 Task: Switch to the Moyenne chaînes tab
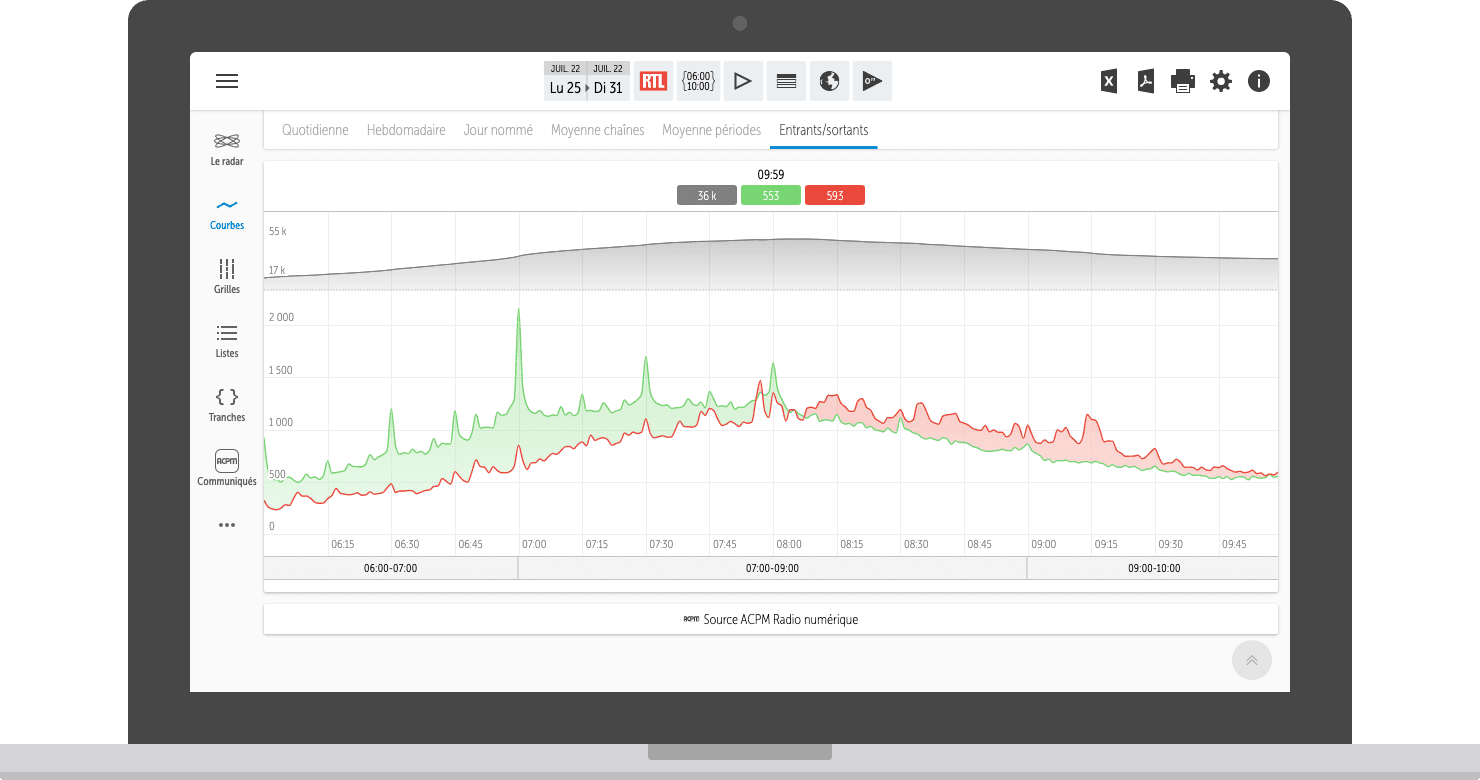click(597, 130)
